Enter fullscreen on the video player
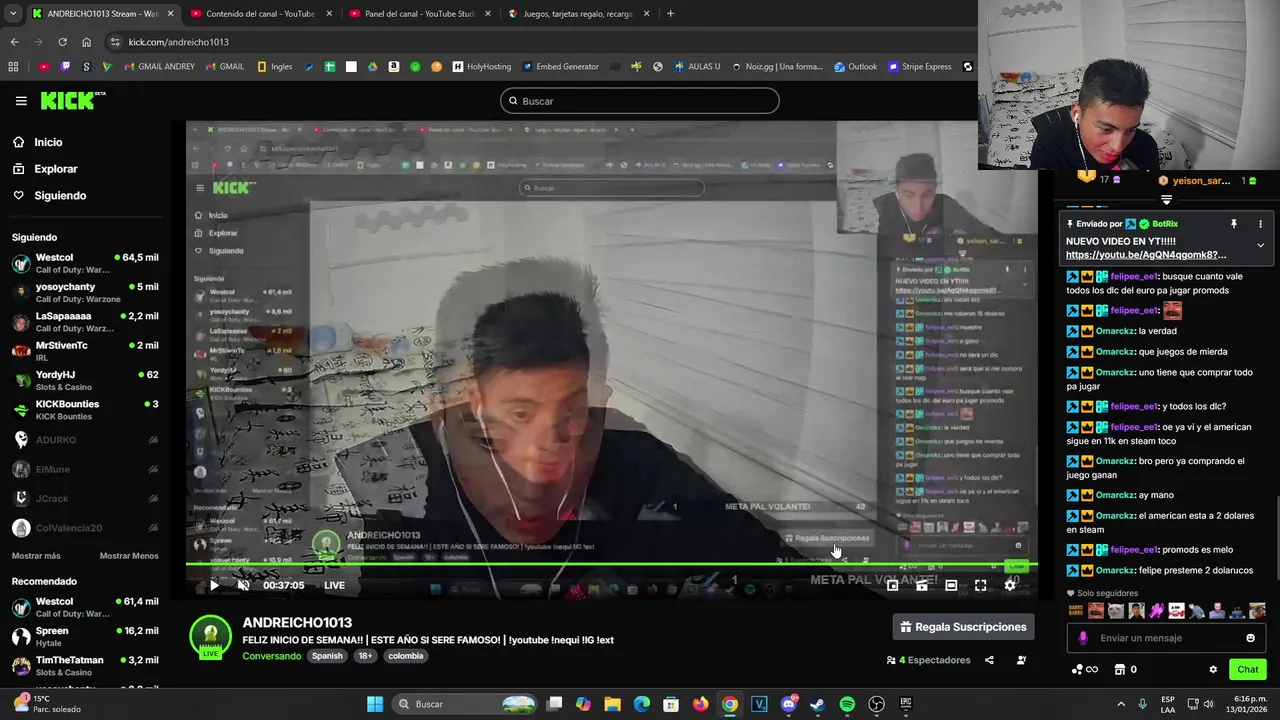This screenshot has width=1280, height=720. point(980,586)
